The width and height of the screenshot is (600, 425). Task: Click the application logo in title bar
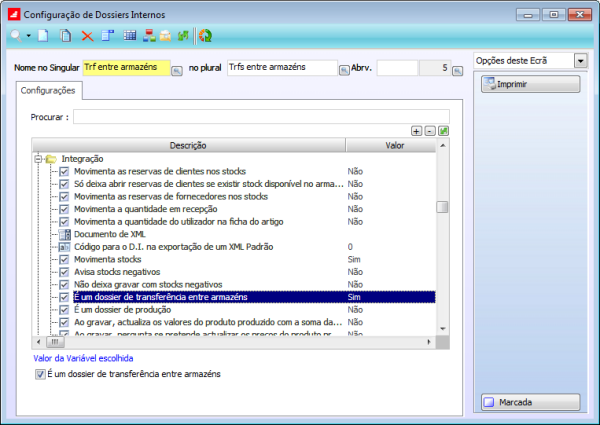point(14,15)
